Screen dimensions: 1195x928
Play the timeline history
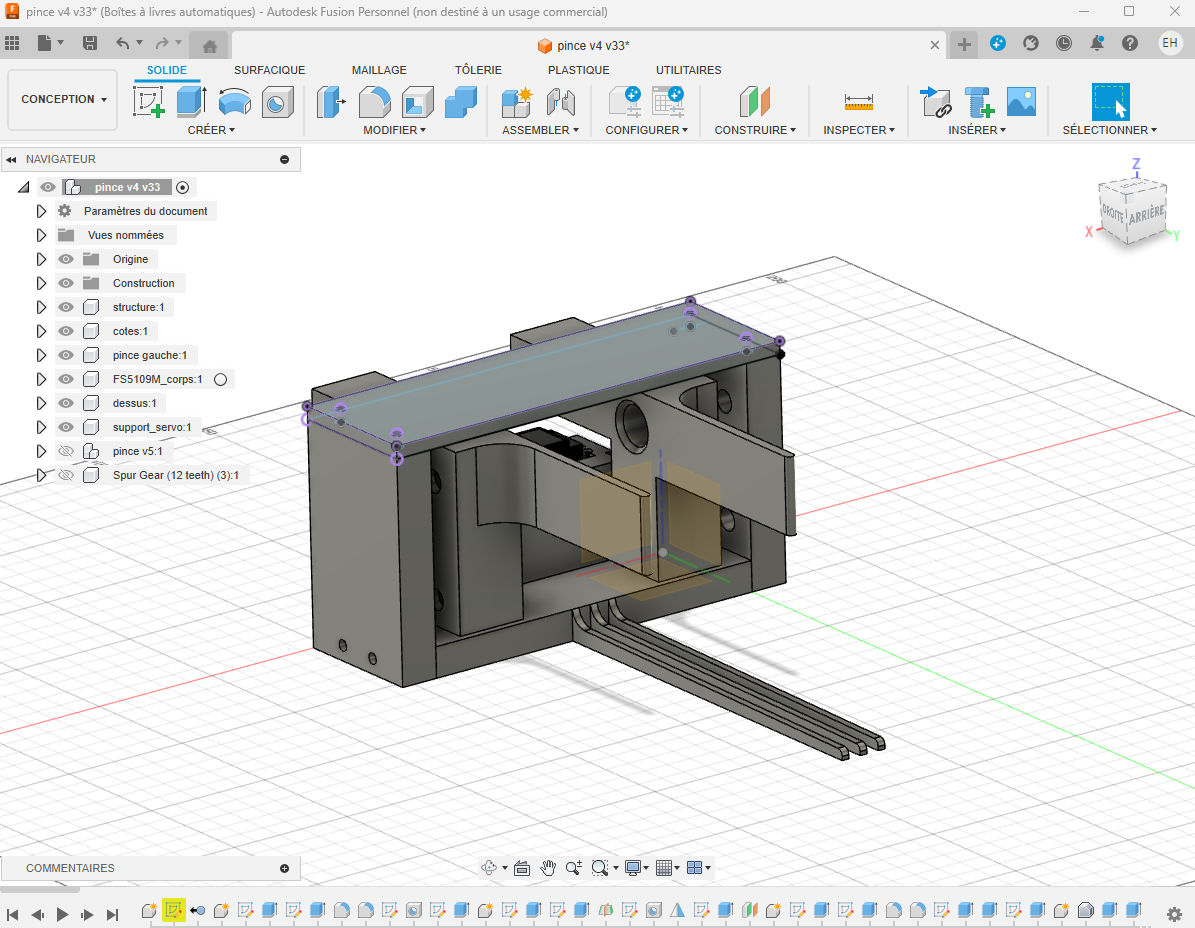[x=62, y=914]
